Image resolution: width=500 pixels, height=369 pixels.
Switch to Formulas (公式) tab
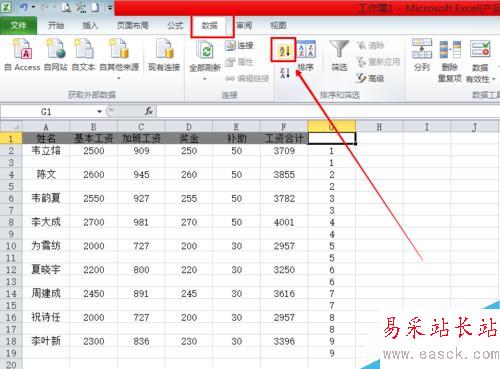pyautogui.click(x=175, y=25)
